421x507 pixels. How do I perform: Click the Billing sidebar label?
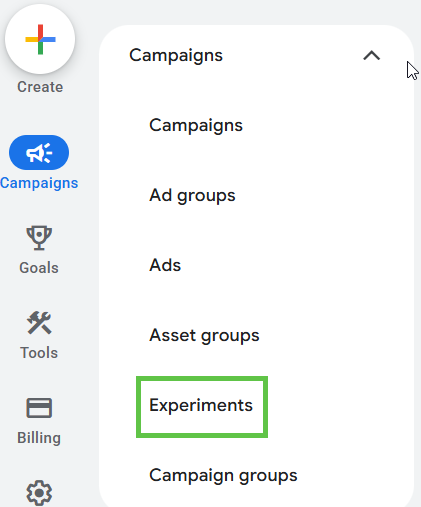pos(39,438)
